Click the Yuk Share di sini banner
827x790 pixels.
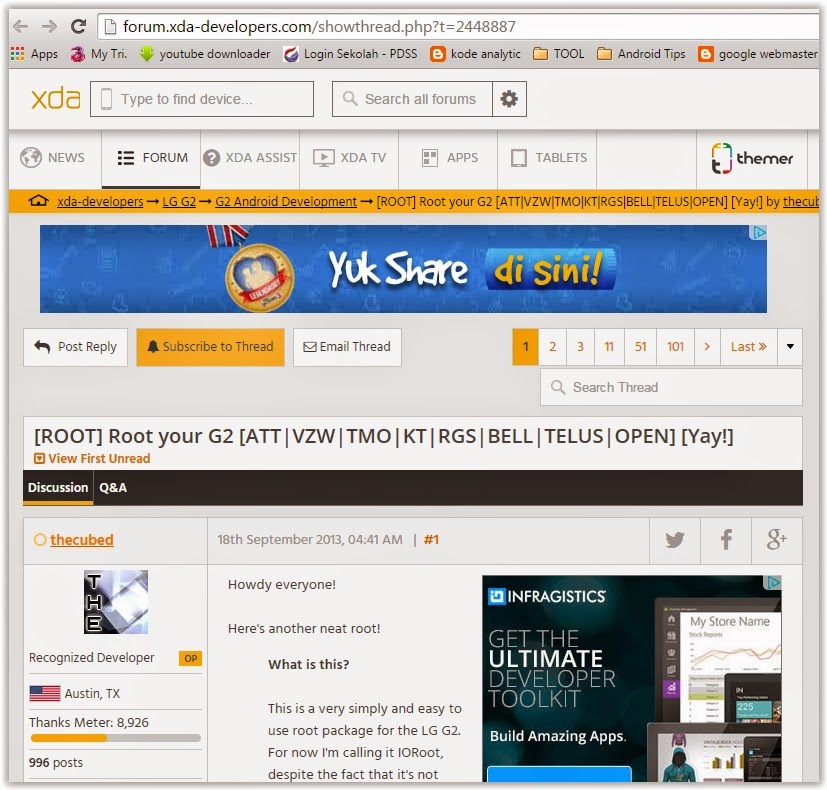tap(403, 269)
